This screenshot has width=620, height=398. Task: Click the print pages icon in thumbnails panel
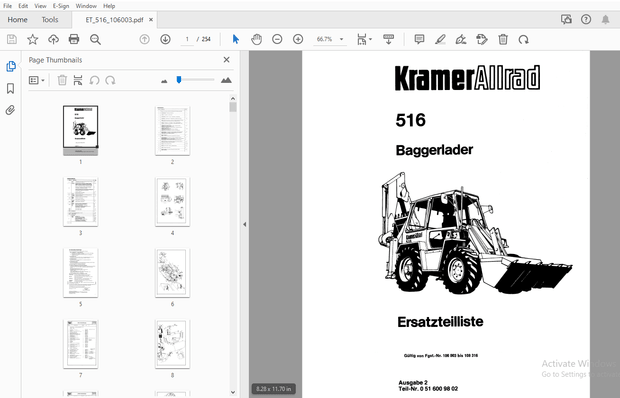pyautogui.click(x=78, y=80)
